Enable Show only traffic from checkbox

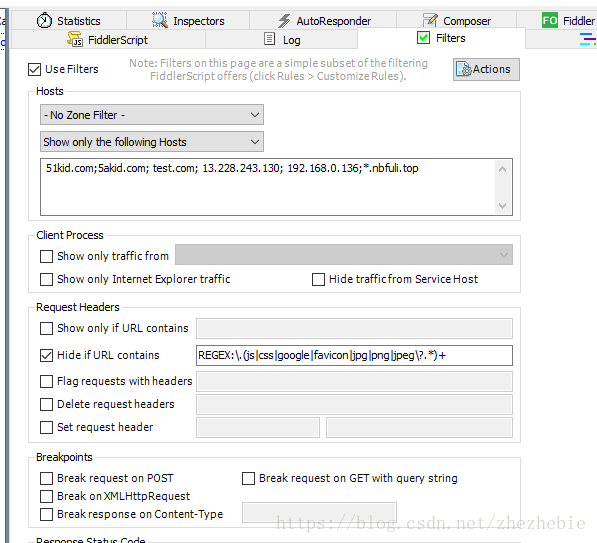coord(46,256)
